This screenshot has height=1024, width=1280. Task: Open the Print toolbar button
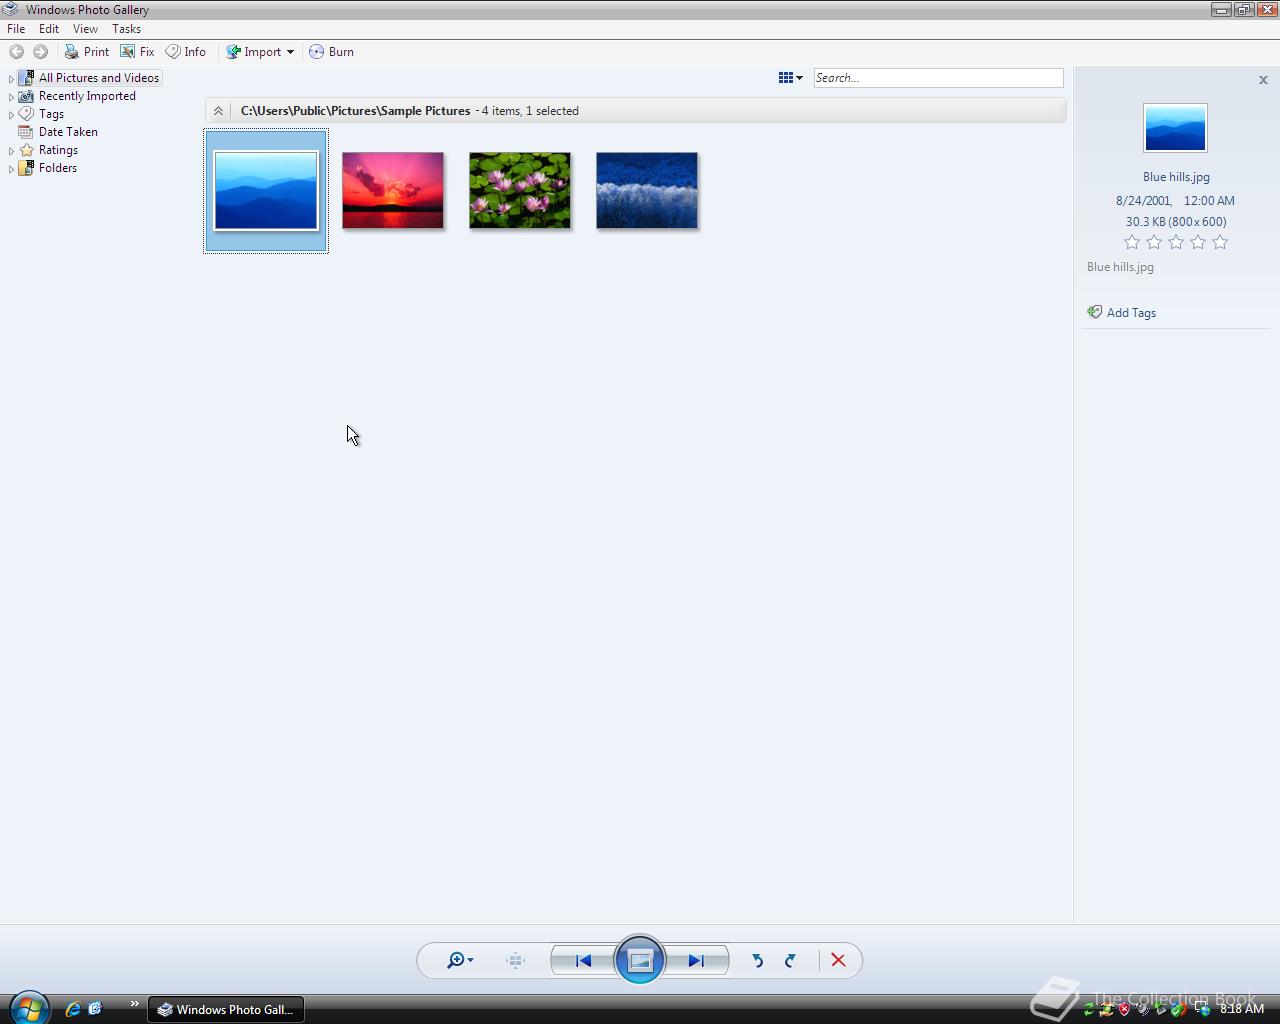[87, 52]
